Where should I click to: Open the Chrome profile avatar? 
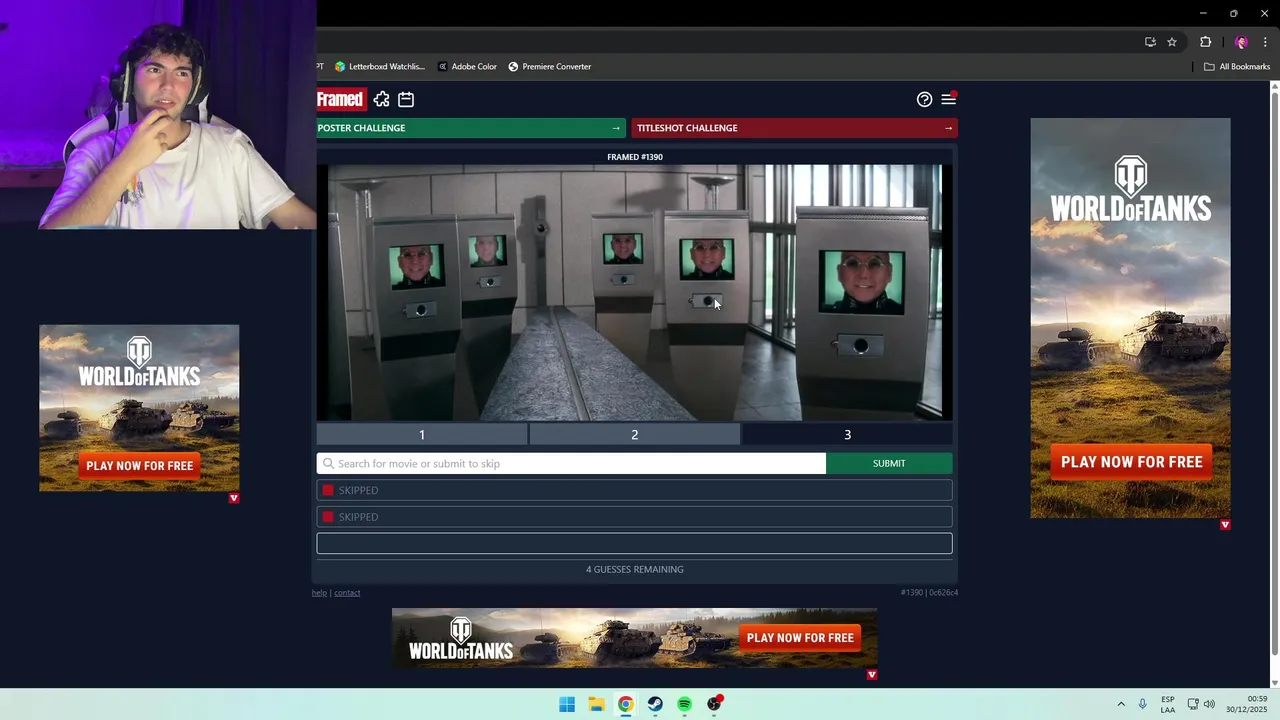coord(1241,42)
